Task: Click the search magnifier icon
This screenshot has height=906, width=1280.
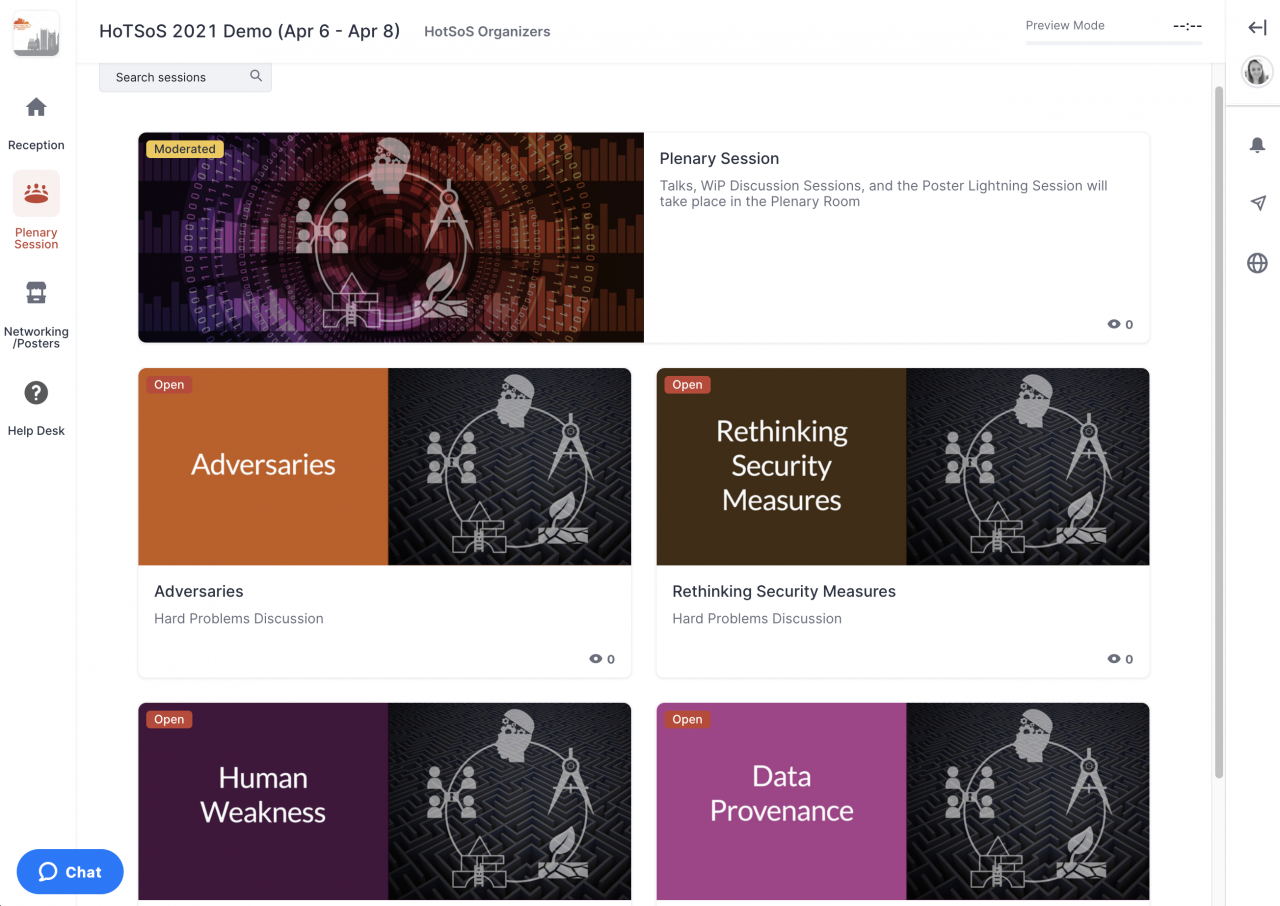Action: pyautogui.click(x=256, y=76)
